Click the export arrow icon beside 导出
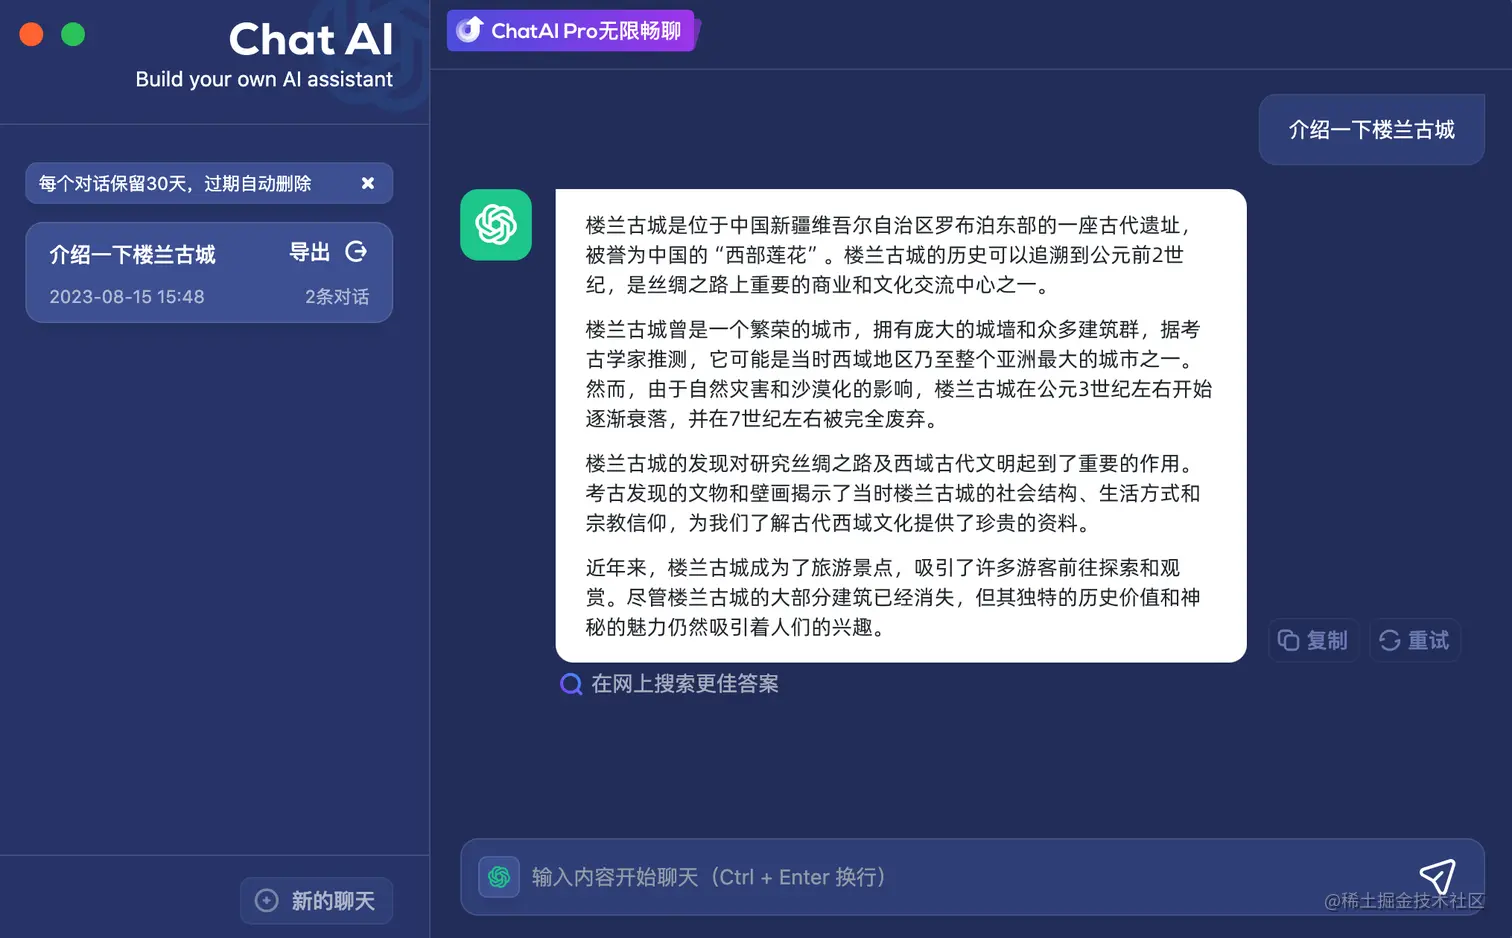The height and width of the screenshot is (938, 1512). [356, 252]
